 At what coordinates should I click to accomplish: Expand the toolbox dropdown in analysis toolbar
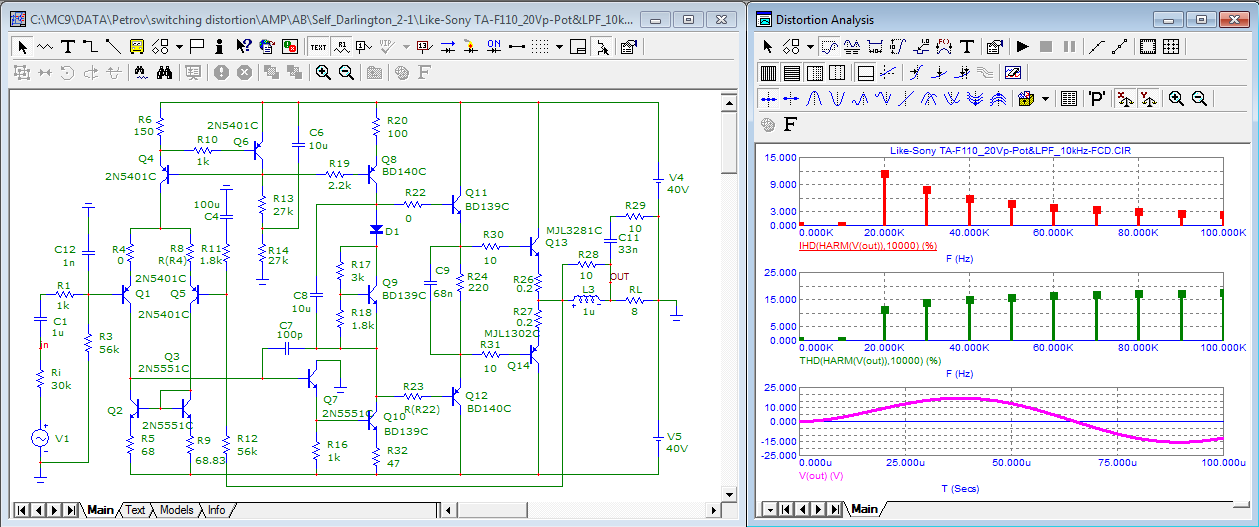point(1045,98)
